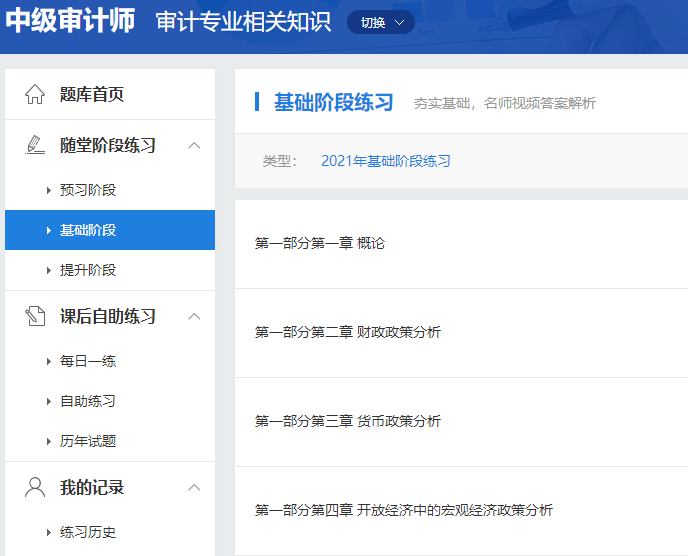The height and width of the screenshot is (556, 688).
Task: Click the home icon beside 题库首页
Action: 35,95
